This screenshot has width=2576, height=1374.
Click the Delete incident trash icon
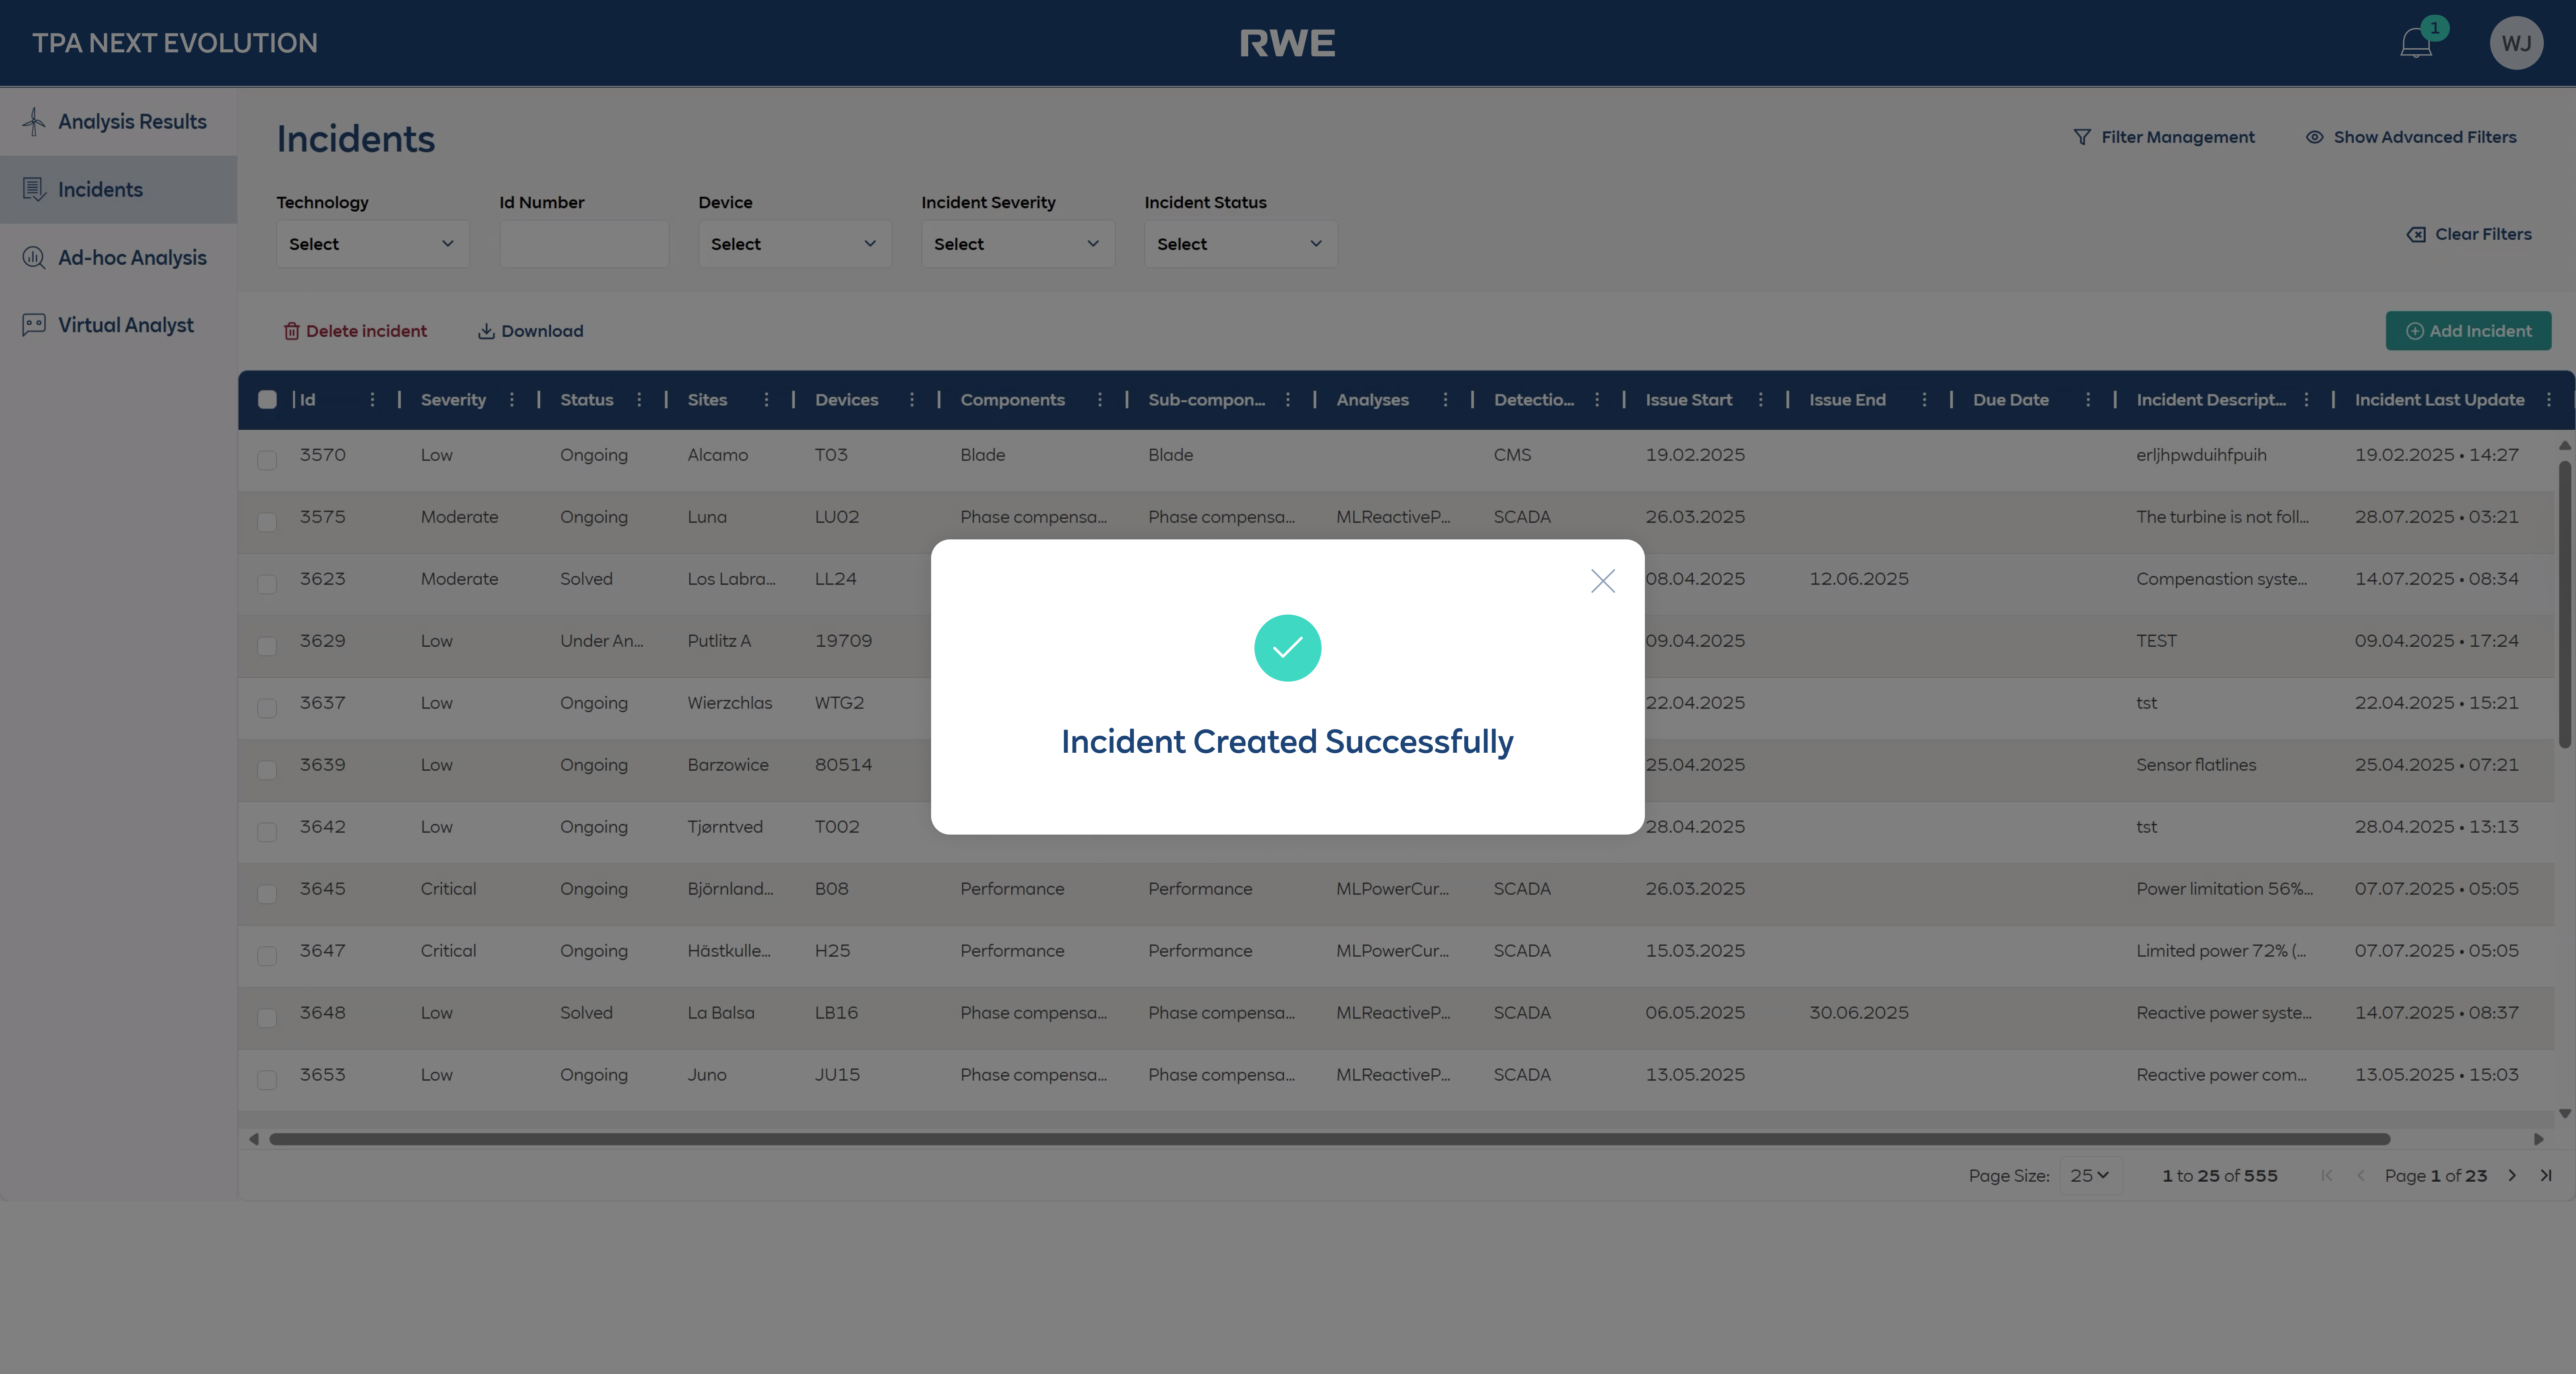[x=291, y=331]
